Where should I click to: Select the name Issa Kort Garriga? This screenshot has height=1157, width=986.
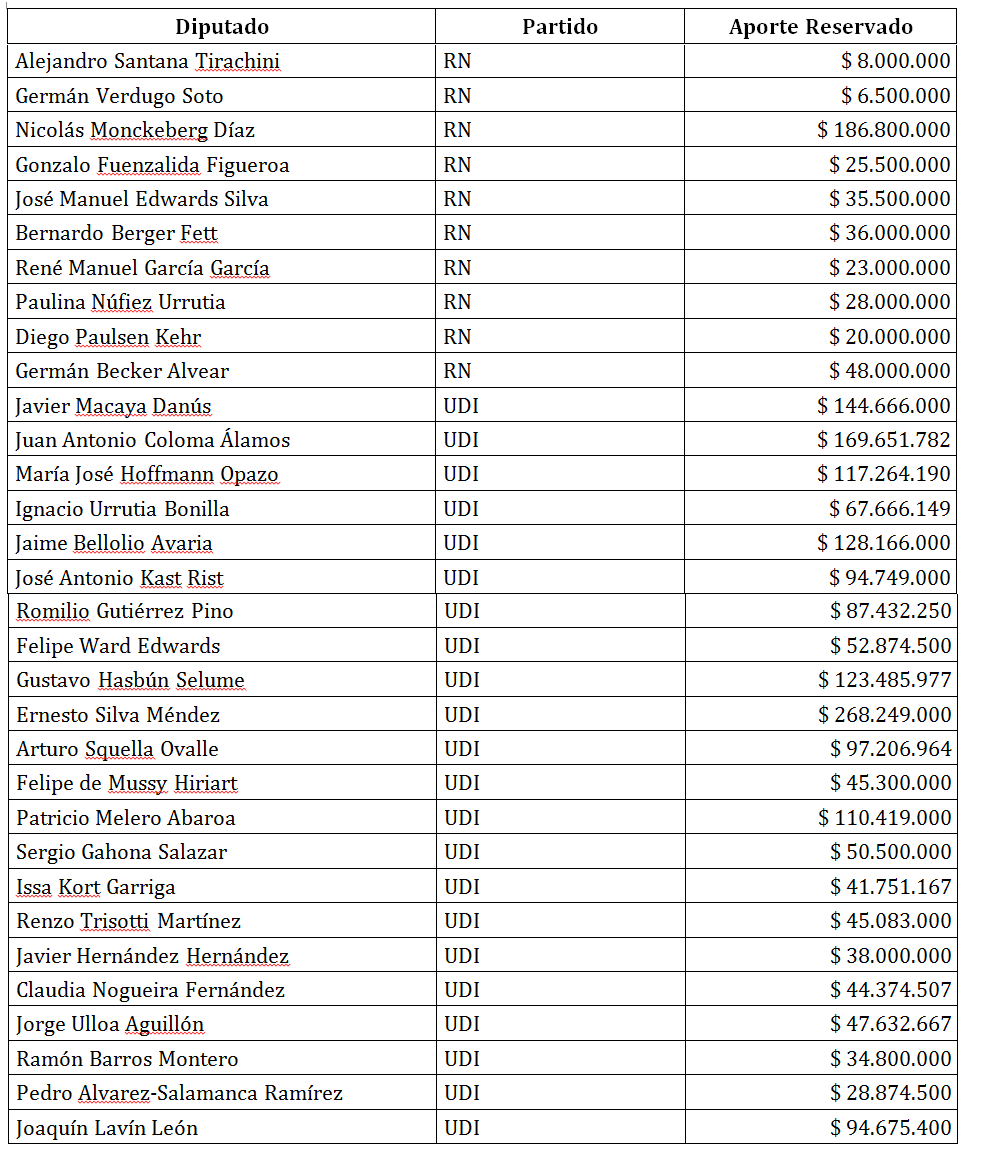tap(96, 887)
